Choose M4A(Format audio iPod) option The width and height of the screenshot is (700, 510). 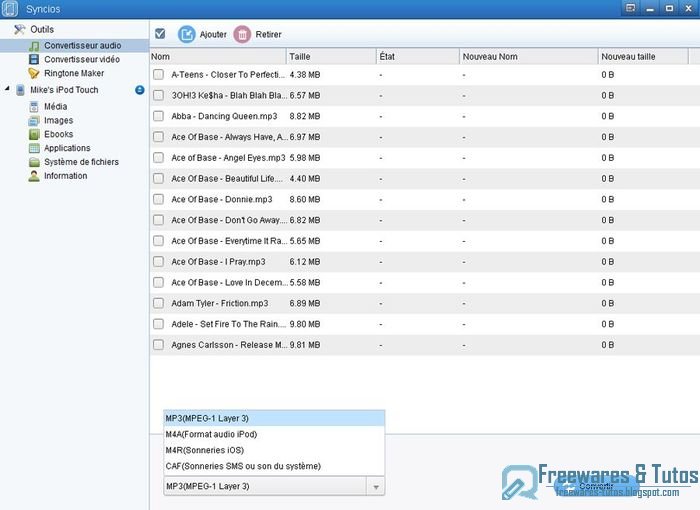click(274, 434)
